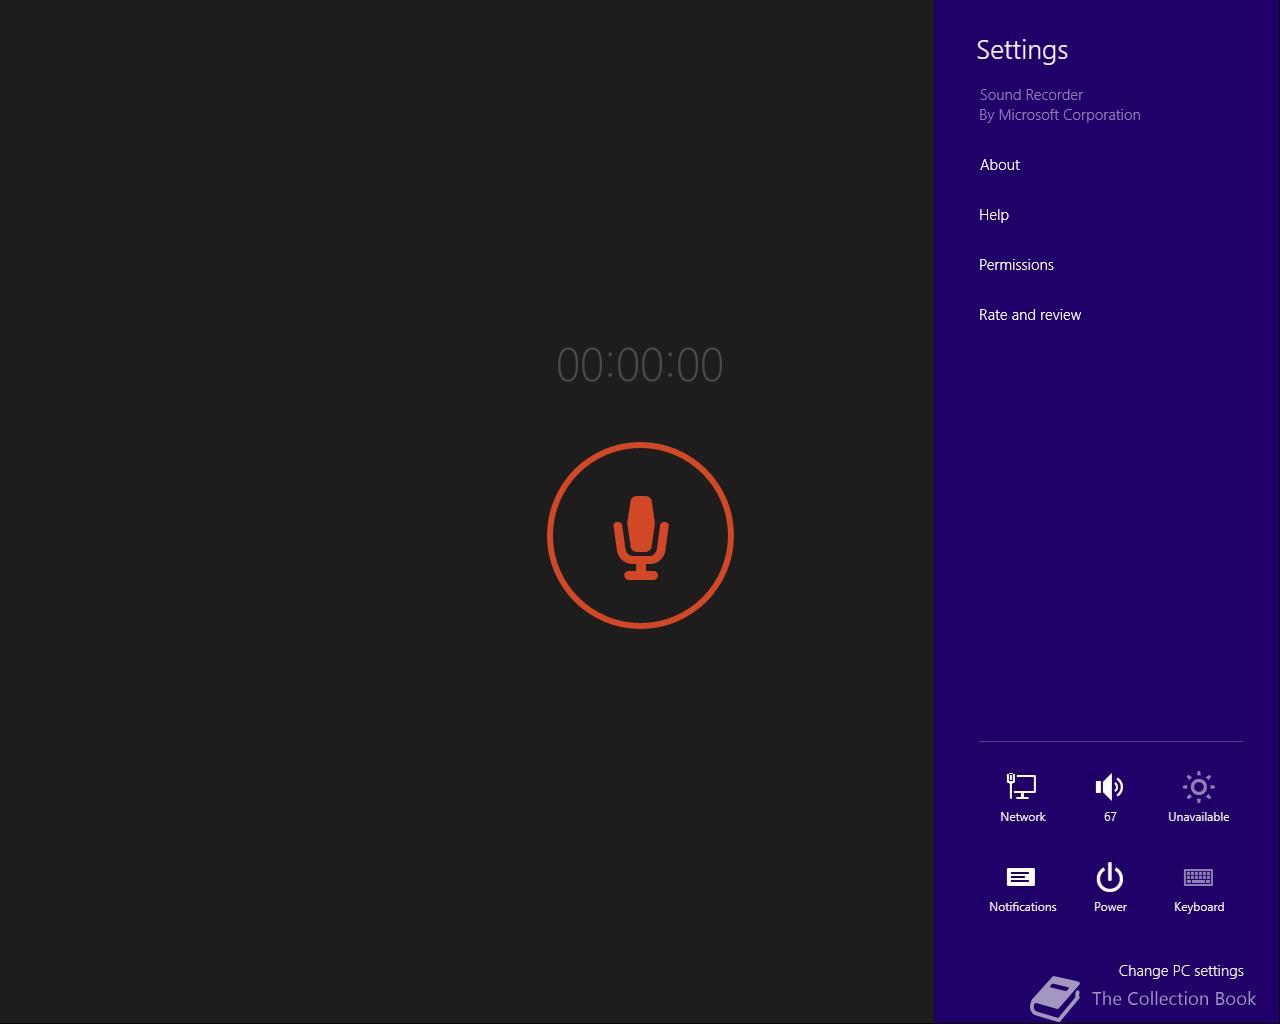Image resolution: width=1280 pixels, height=1024 pixels.
Task: Start recording with the microphone button
Action: pyautogui.click(x=640, y=536)
